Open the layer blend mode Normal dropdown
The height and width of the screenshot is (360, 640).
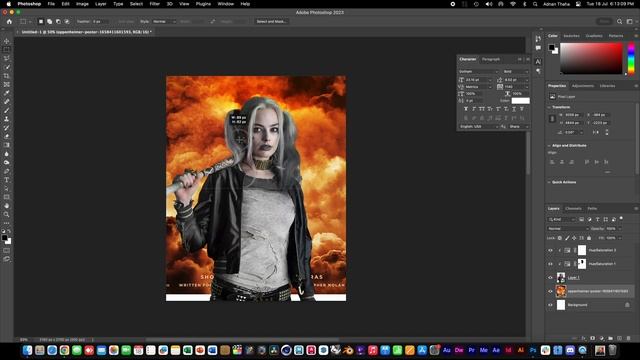568,229
